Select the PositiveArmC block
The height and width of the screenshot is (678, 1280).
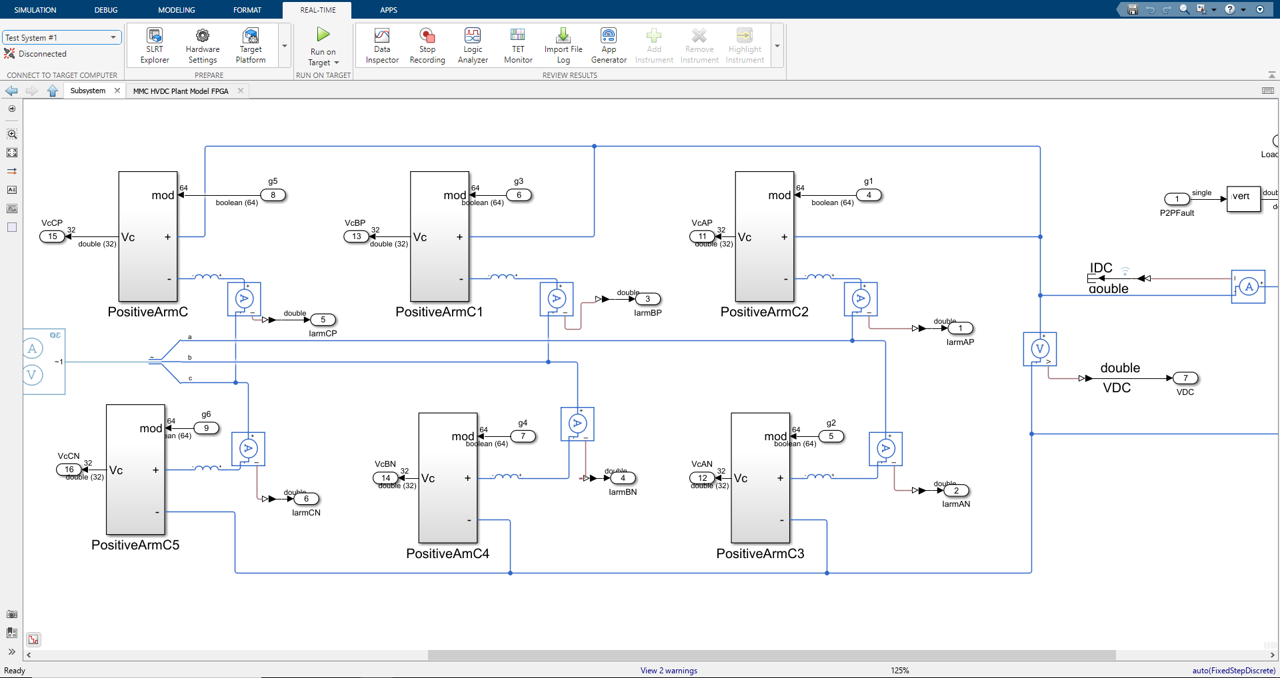[148, 237]
